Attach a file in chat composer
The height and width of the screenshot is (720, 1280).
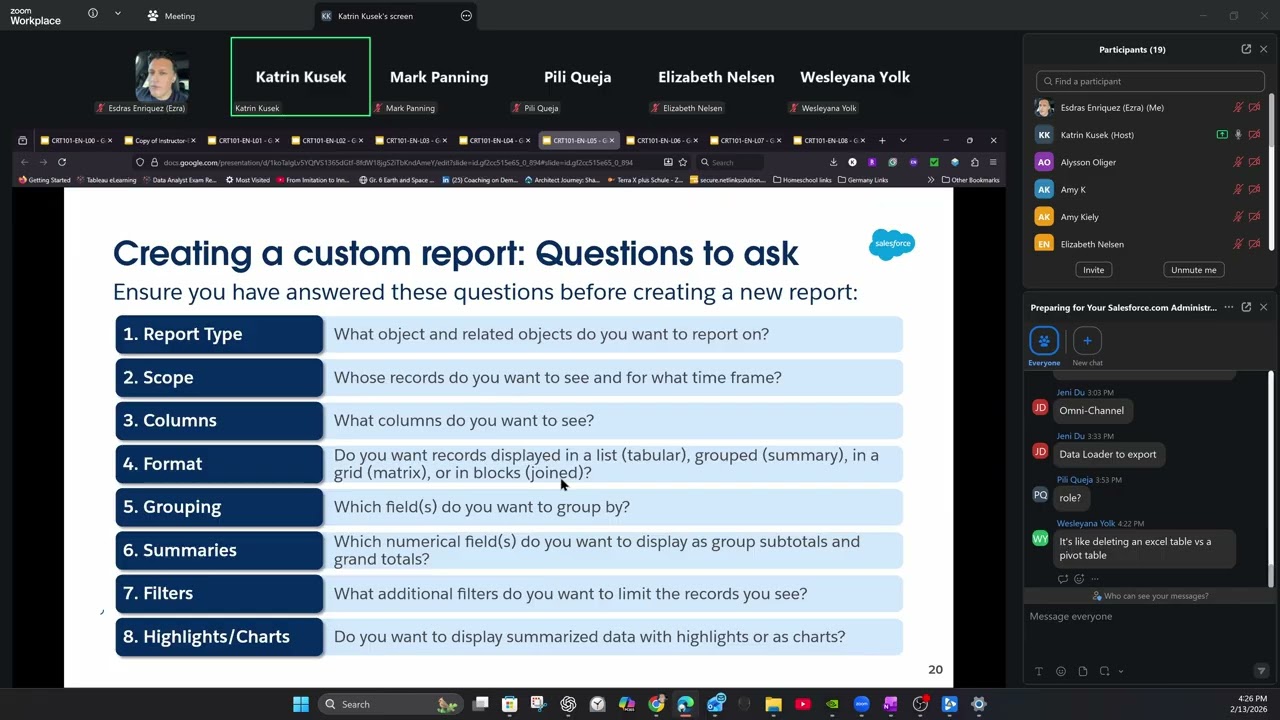tap(1083, 671)
